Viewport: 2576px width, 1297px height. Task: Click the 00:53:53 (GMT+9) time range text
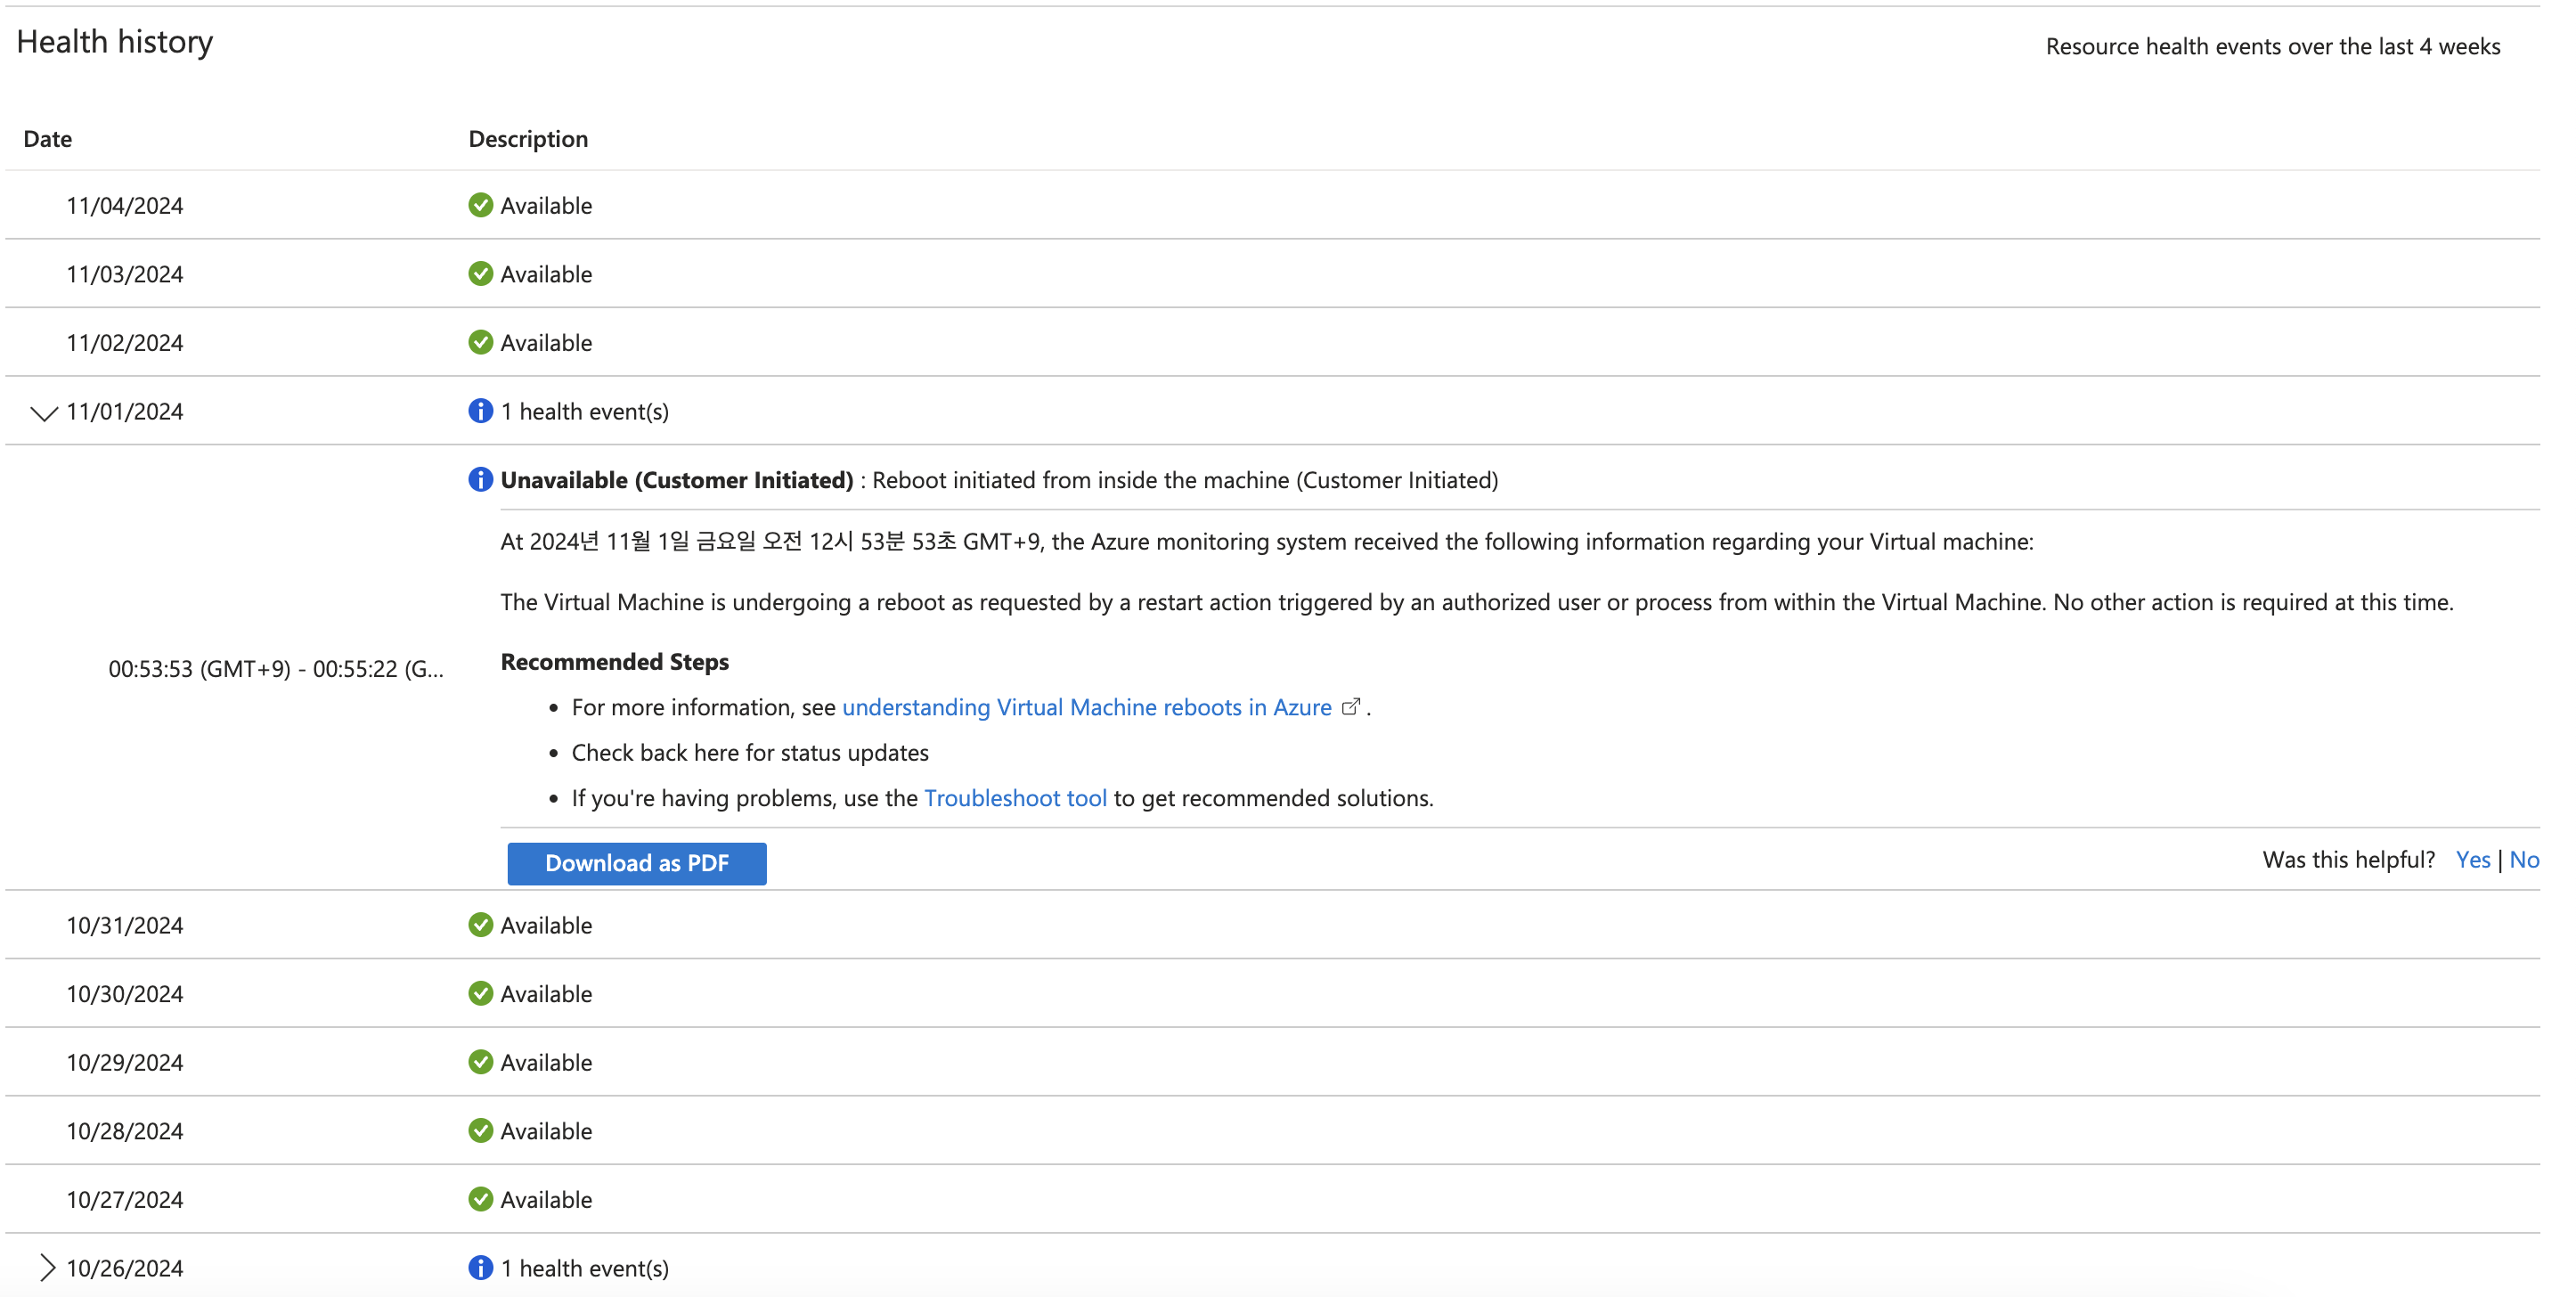click(x=276, y=669)
